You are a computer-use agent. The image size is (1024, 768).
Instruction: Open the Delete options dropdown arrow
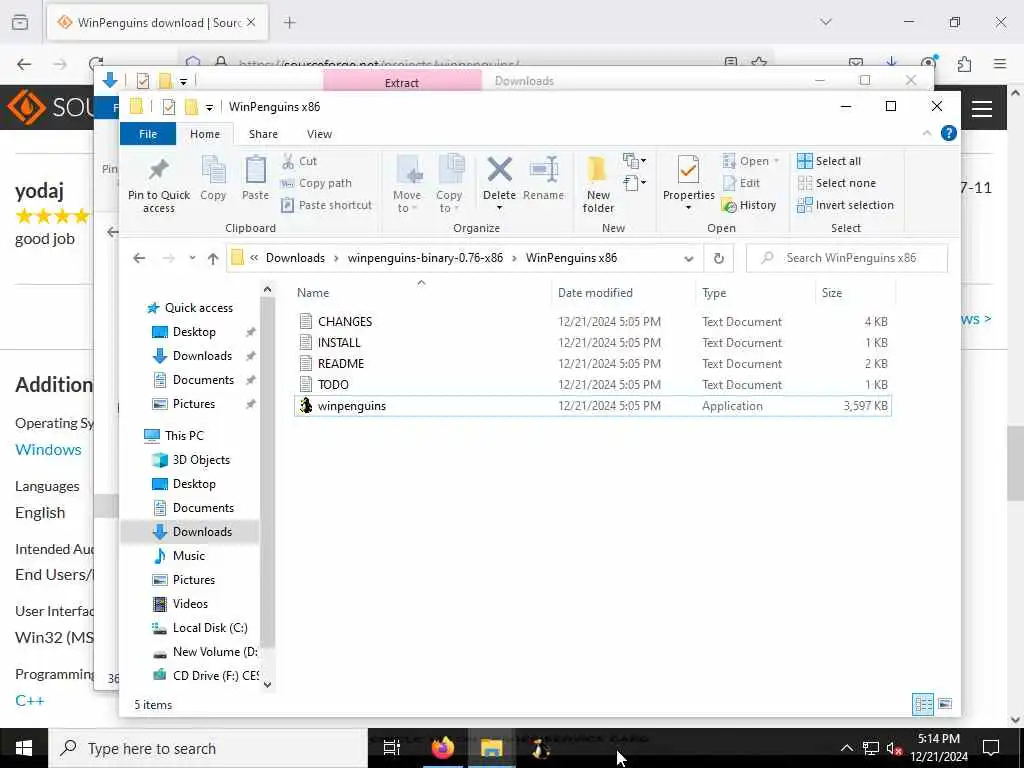[500, 208]
